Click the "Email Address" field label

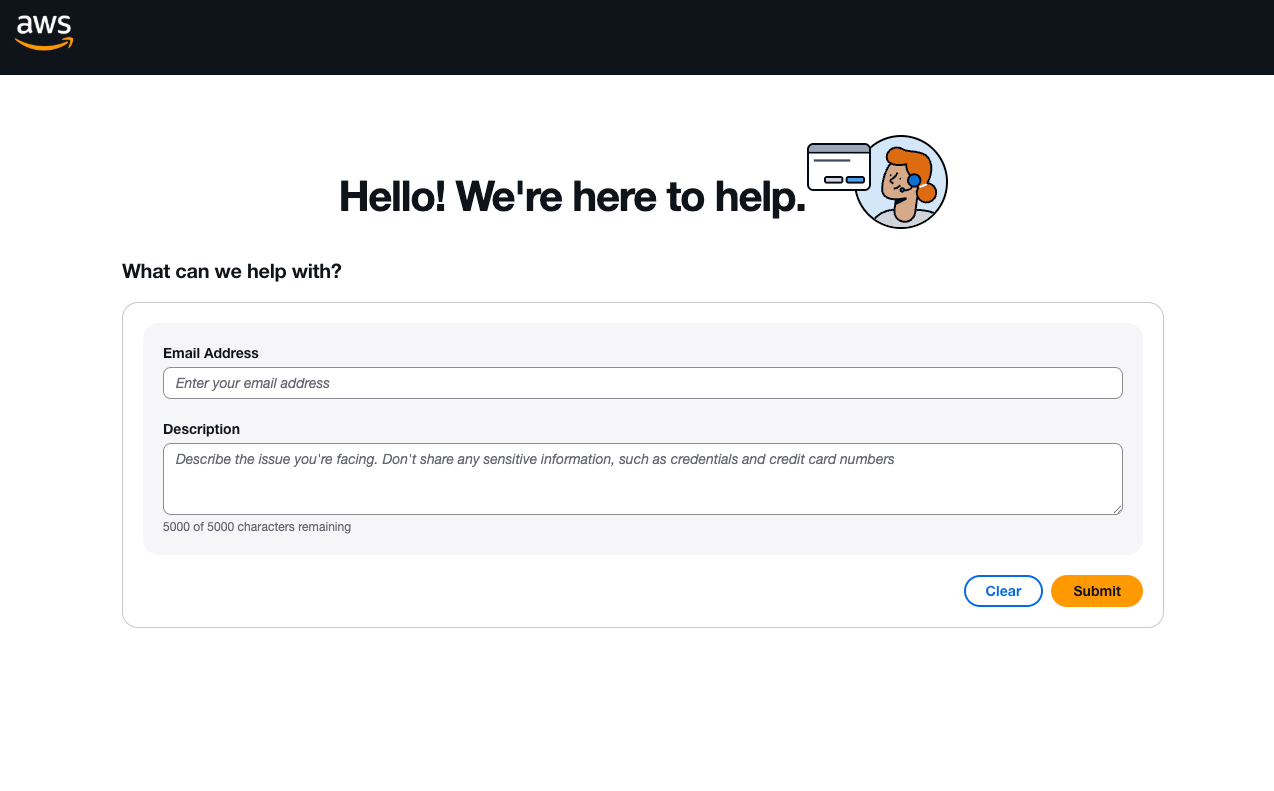pos(211,353)
